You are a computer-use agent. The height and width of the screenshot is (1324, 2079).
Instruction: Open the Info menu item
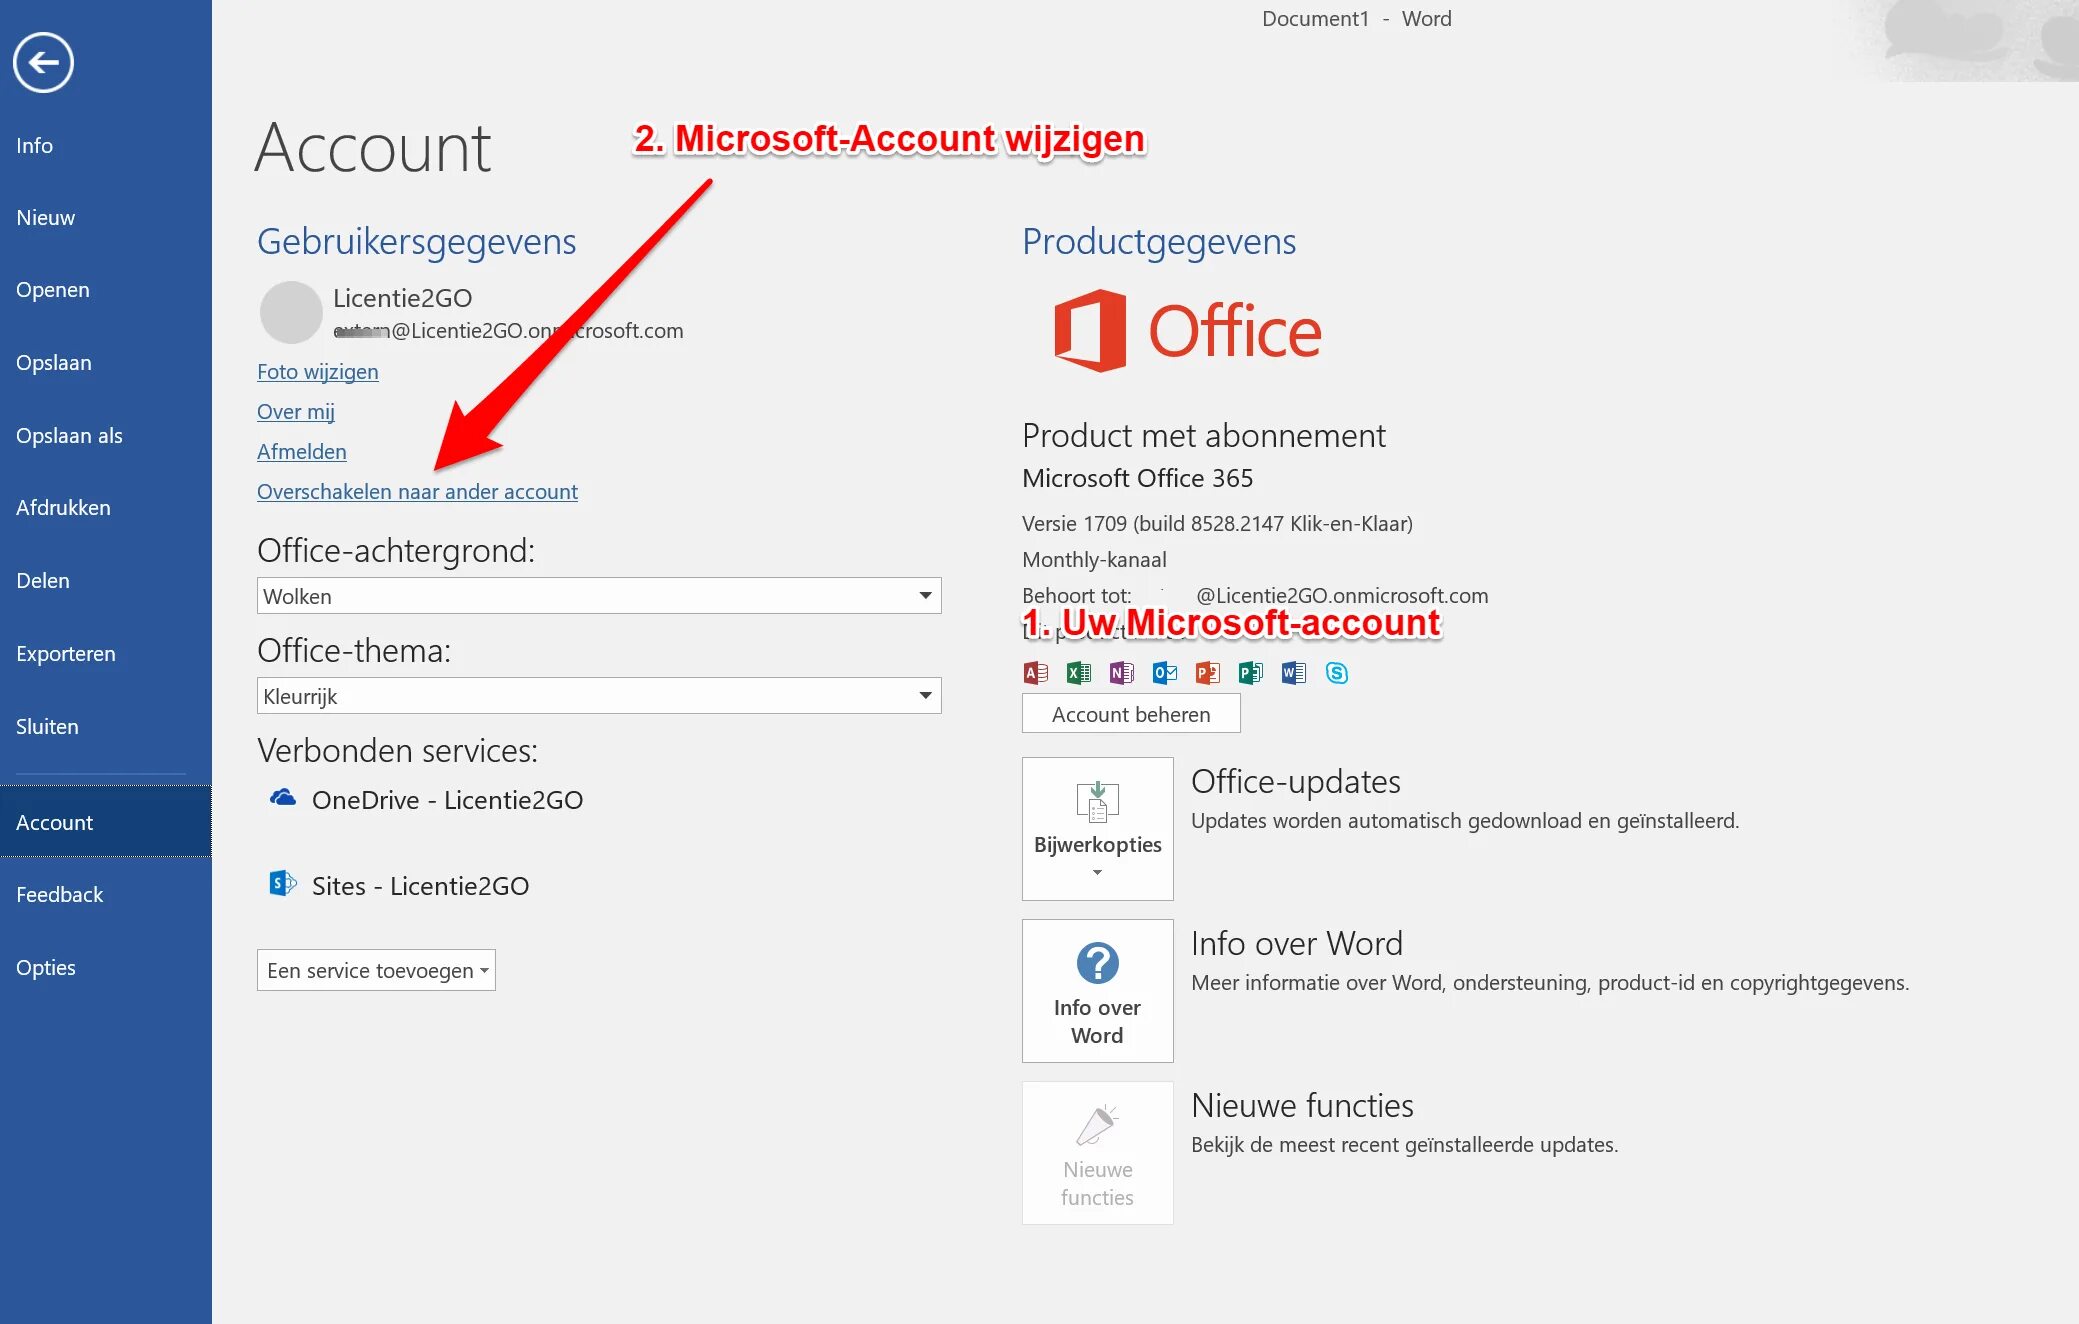[105, 146]
